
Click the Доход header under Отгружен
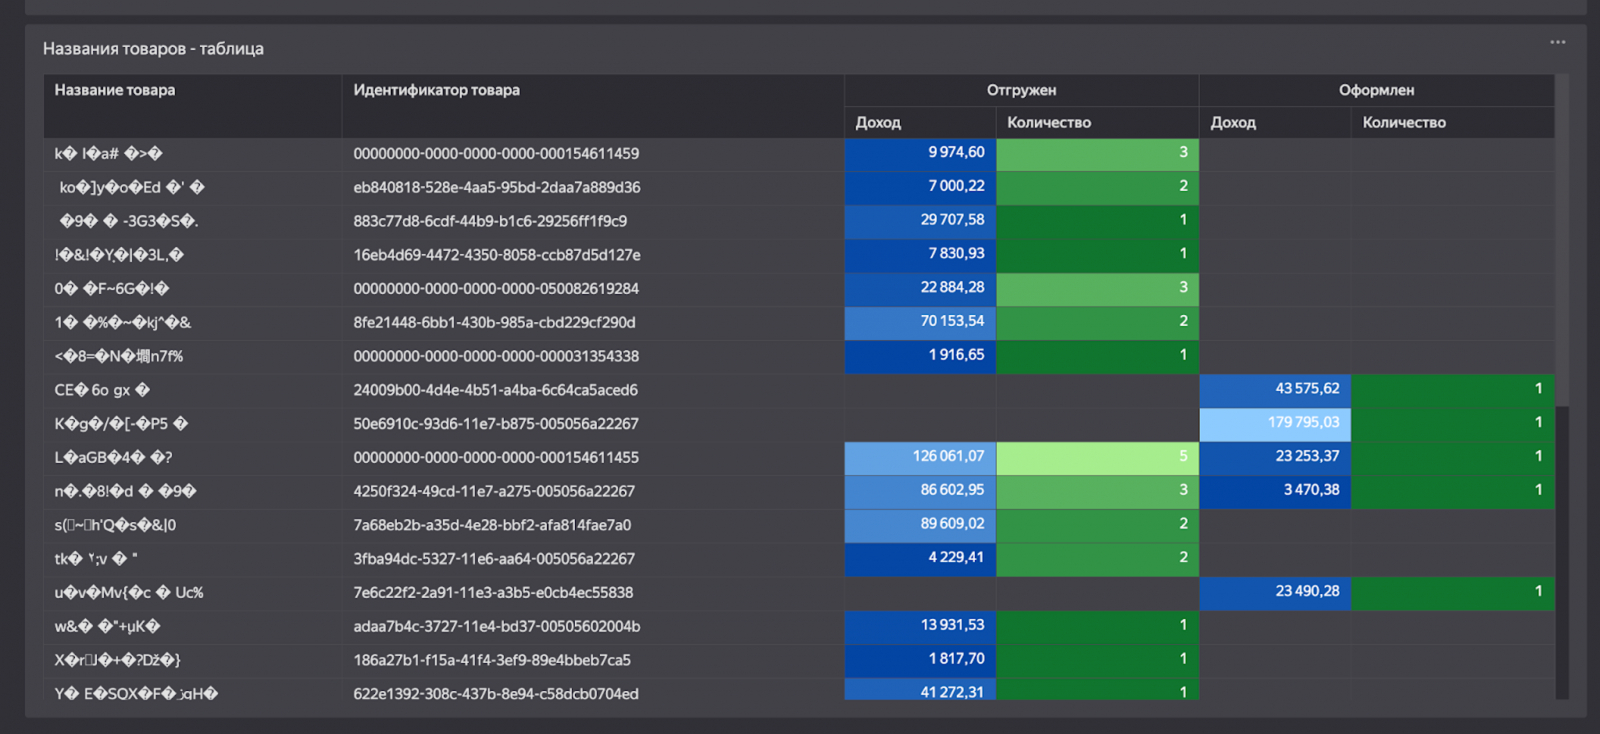(878, 122)
